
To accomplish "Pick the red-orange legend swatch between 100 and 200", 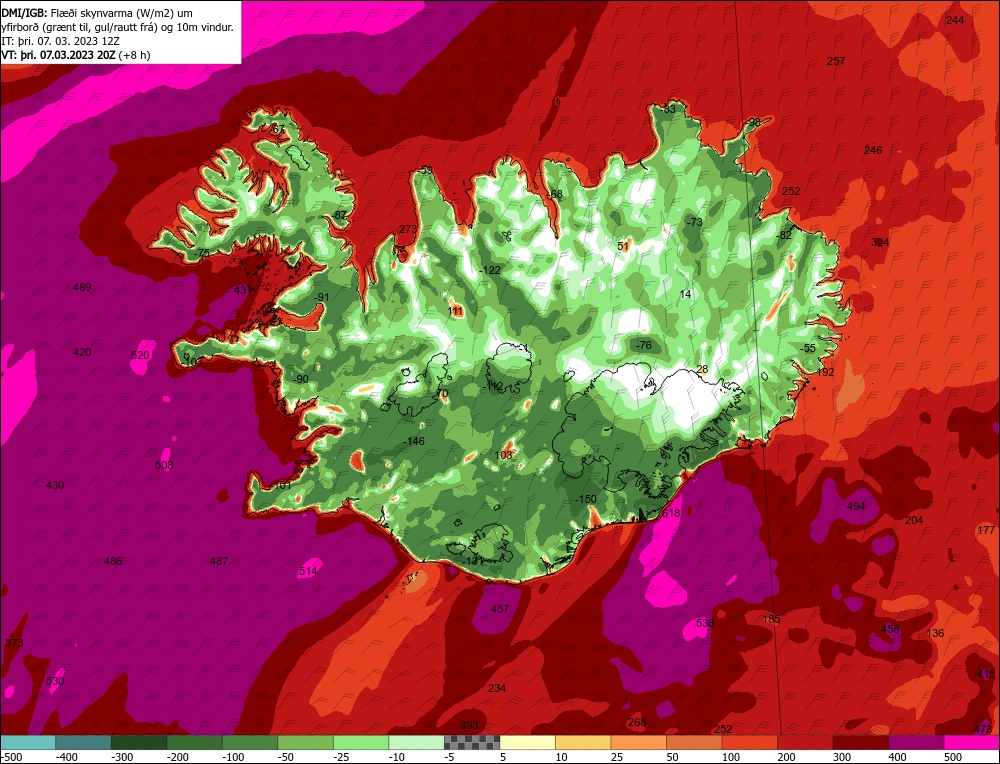I will tap(749, 742).
